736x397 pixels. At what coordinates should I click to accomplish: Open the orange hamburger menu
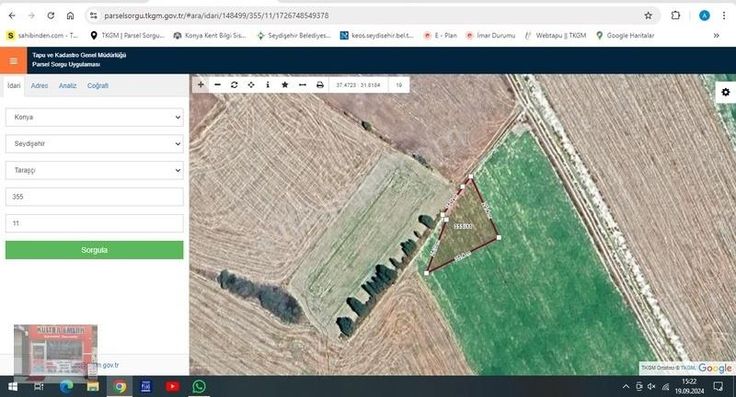tap(13, 61)
